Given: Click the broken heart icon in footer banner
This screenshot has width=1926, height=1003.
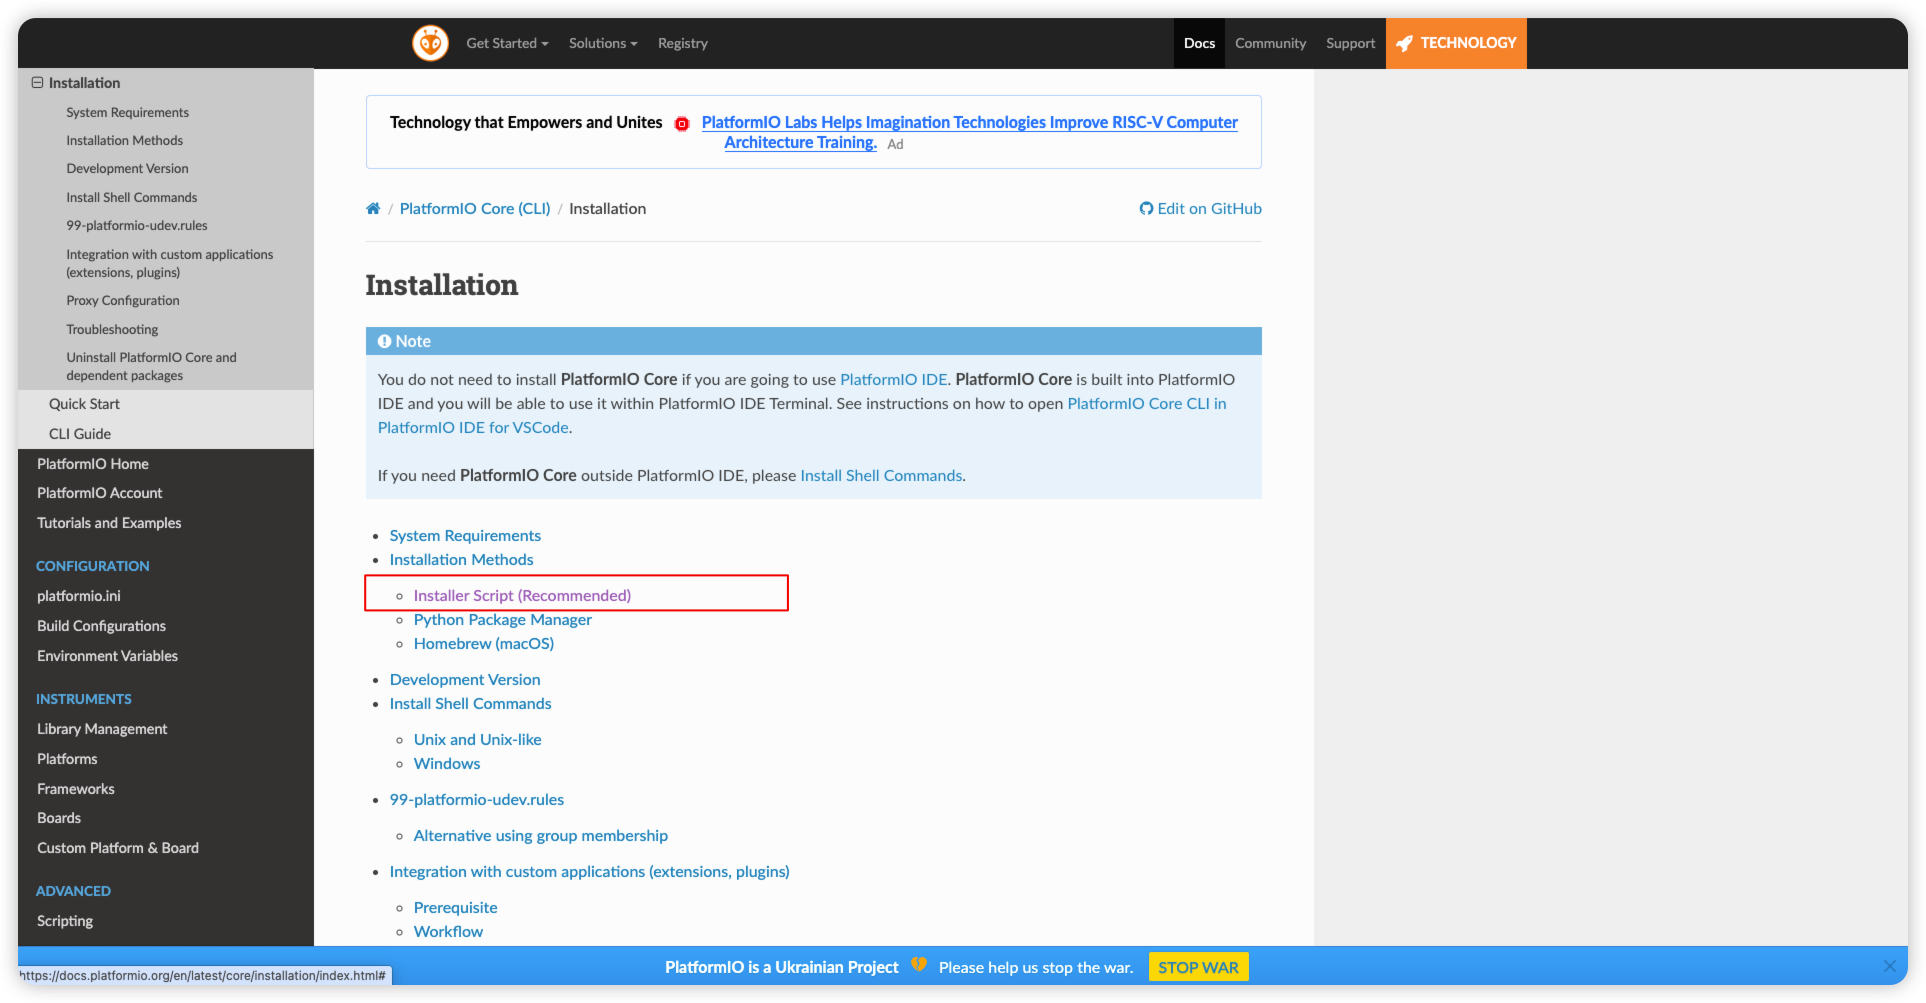Looking at the screenshot, I should coord(918,966).
